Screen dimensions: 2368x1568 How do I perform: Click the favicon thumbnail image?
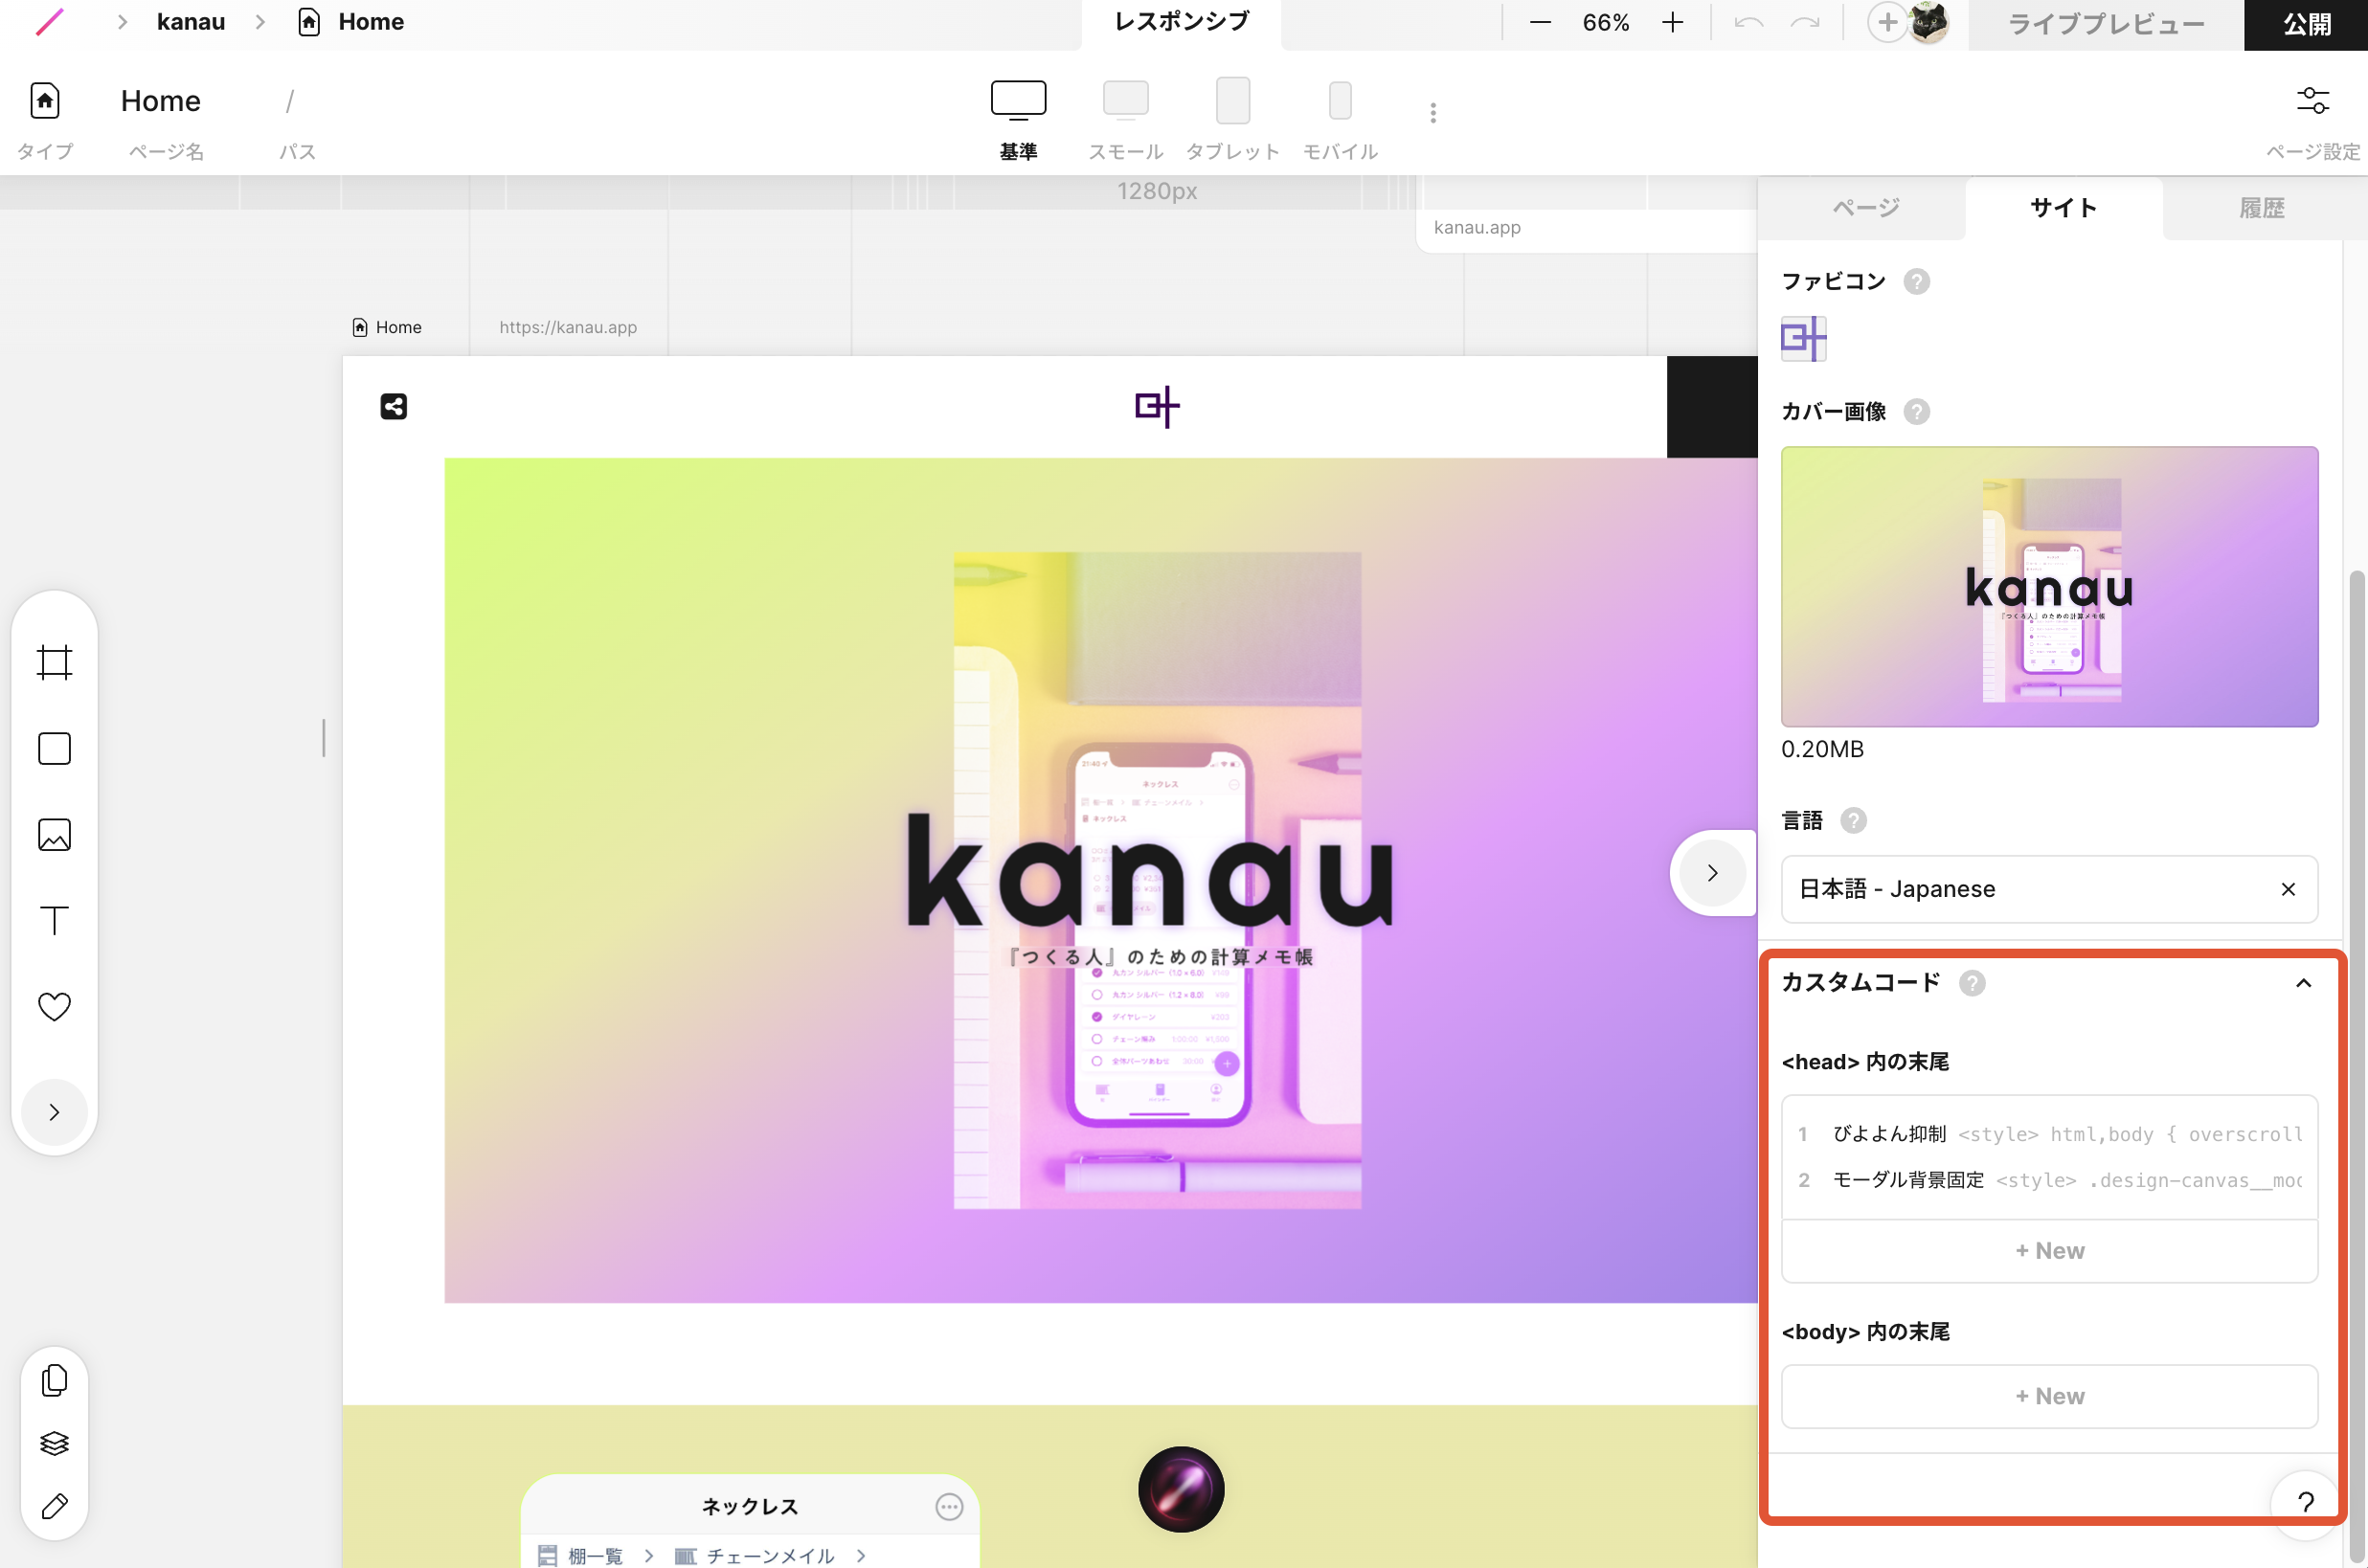click(1803, 339)
